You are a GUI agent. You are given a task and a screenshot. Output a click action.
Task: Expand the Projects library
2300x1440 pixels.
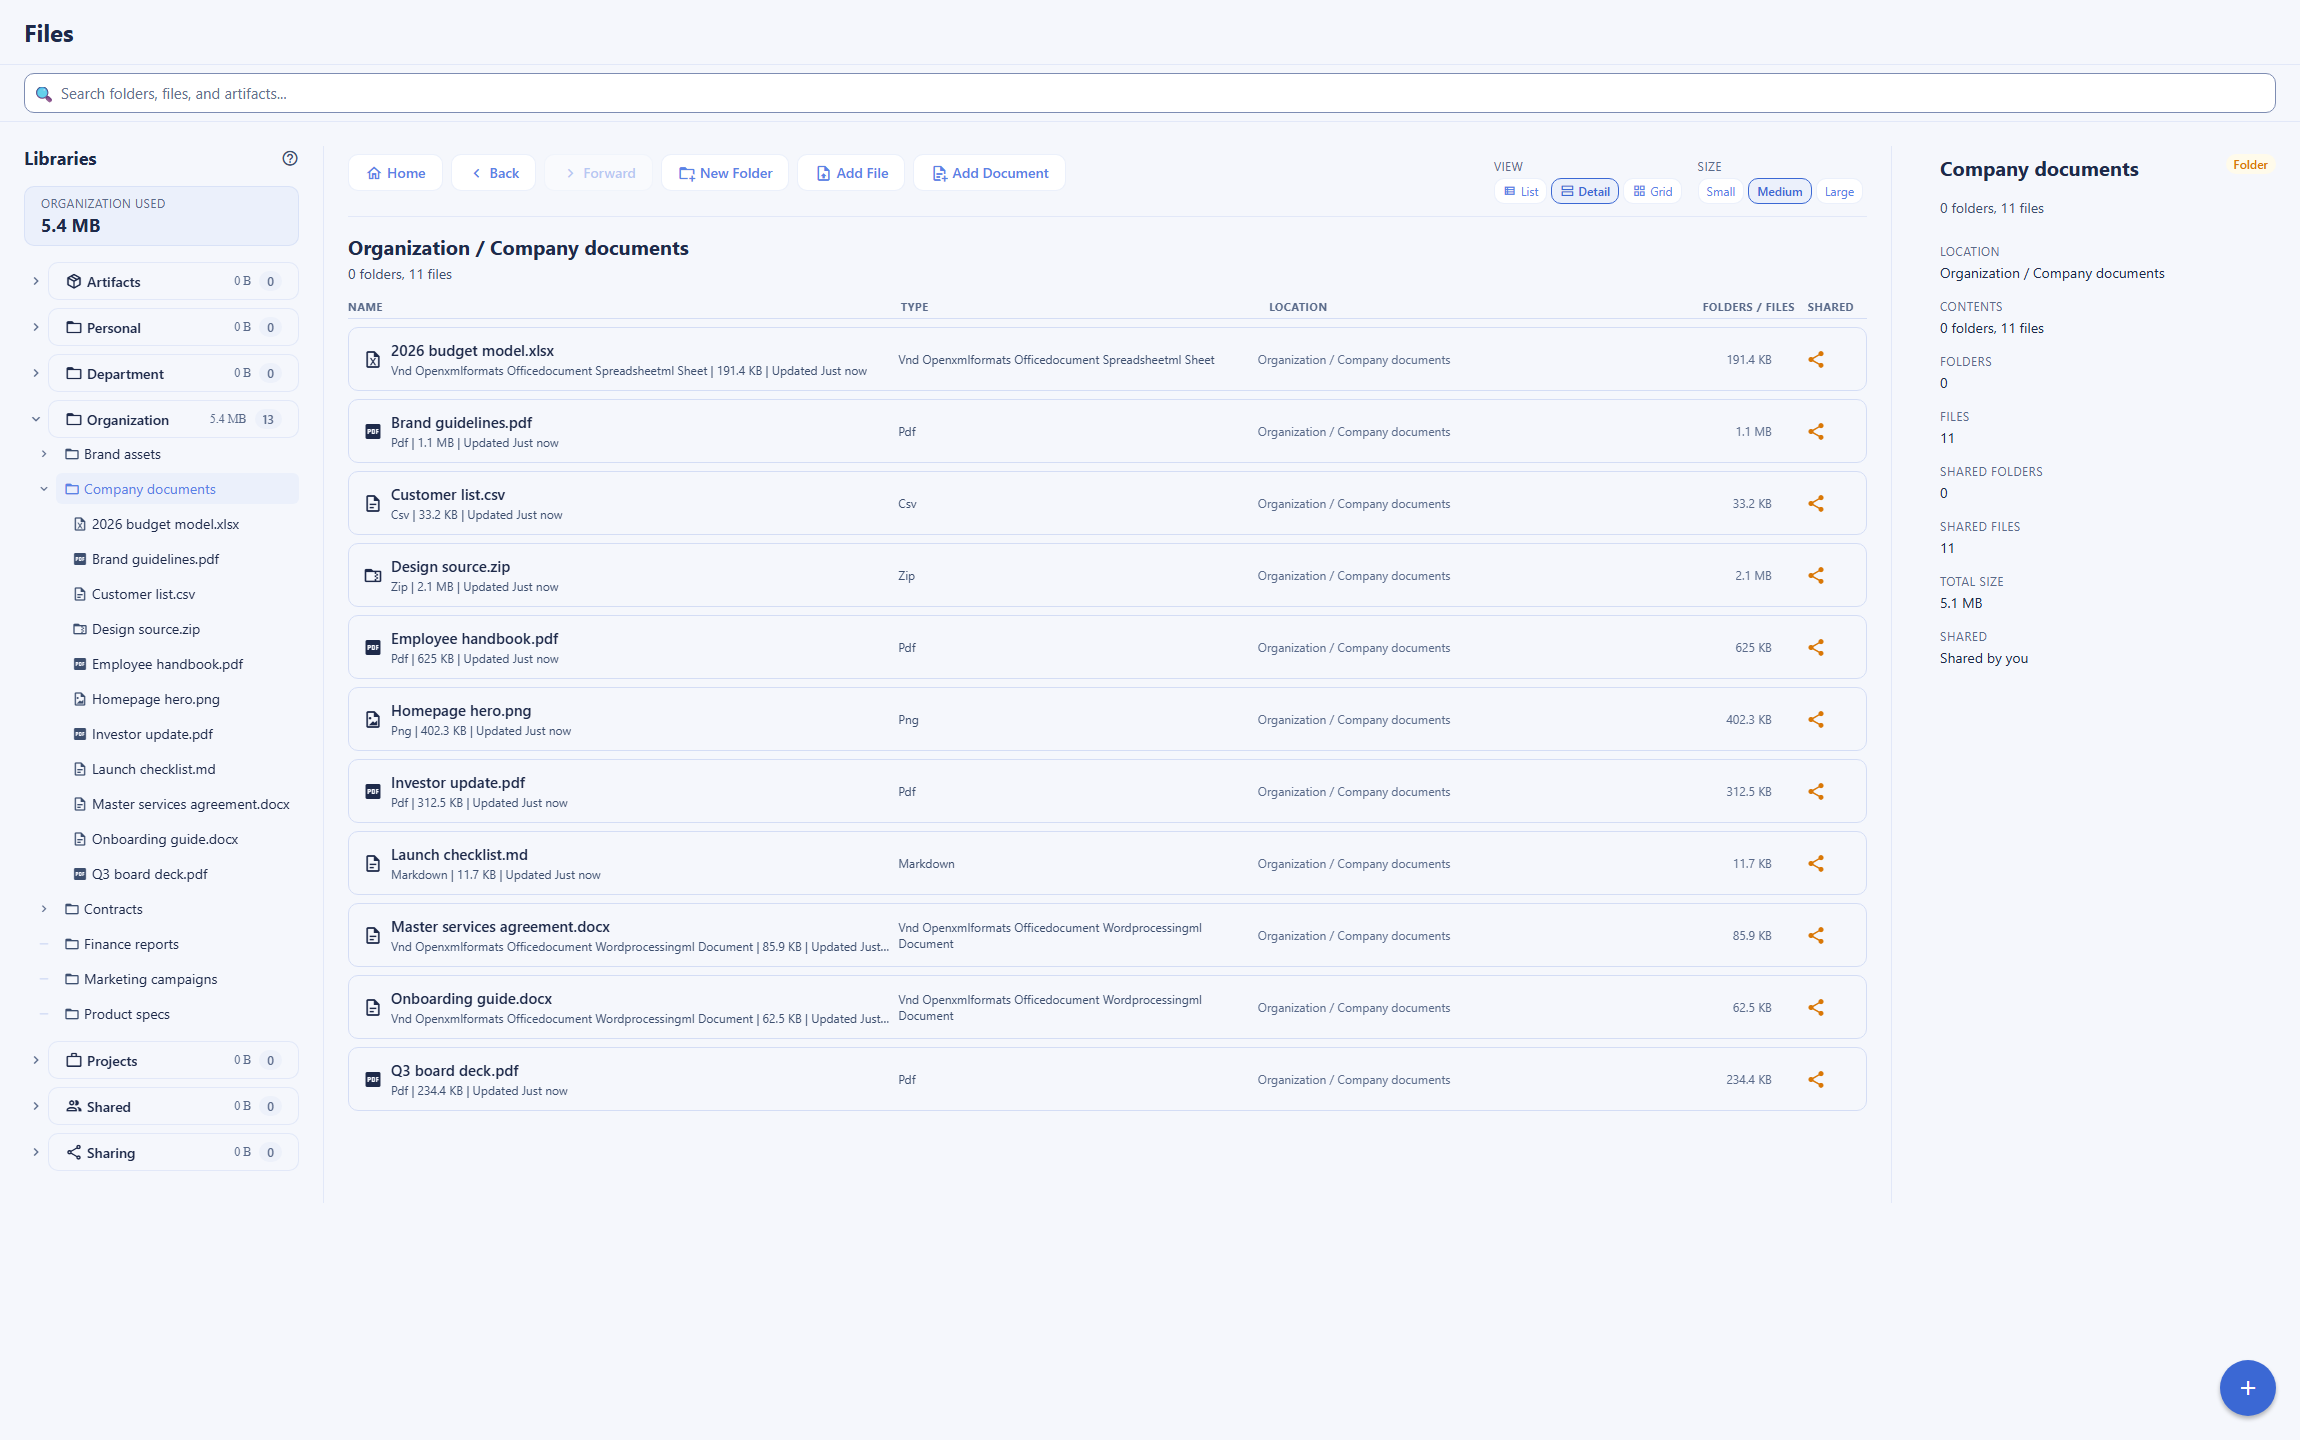[x=36, y=1061]
